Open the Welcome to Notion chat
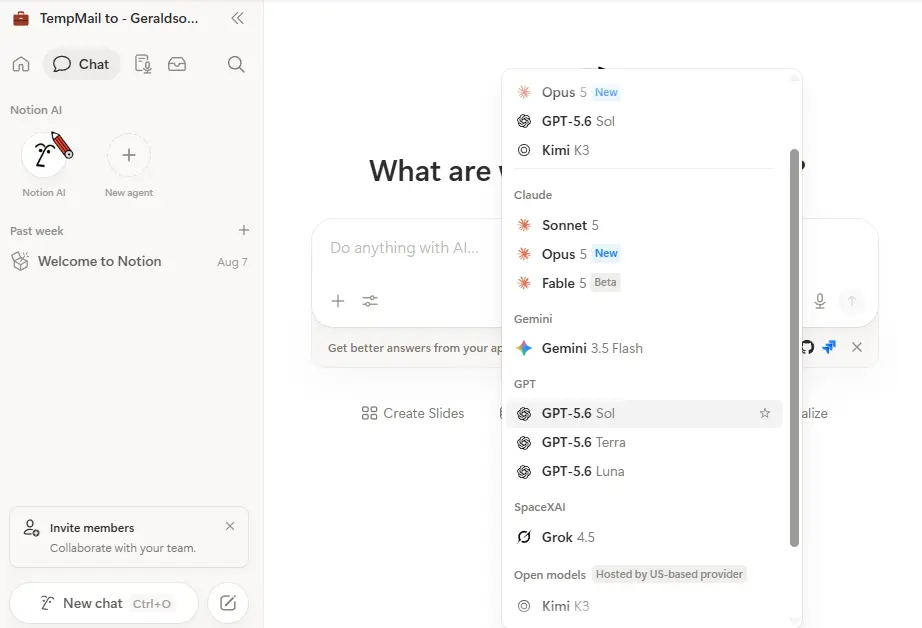Screen dimensions: 922x628 (129, 262)
